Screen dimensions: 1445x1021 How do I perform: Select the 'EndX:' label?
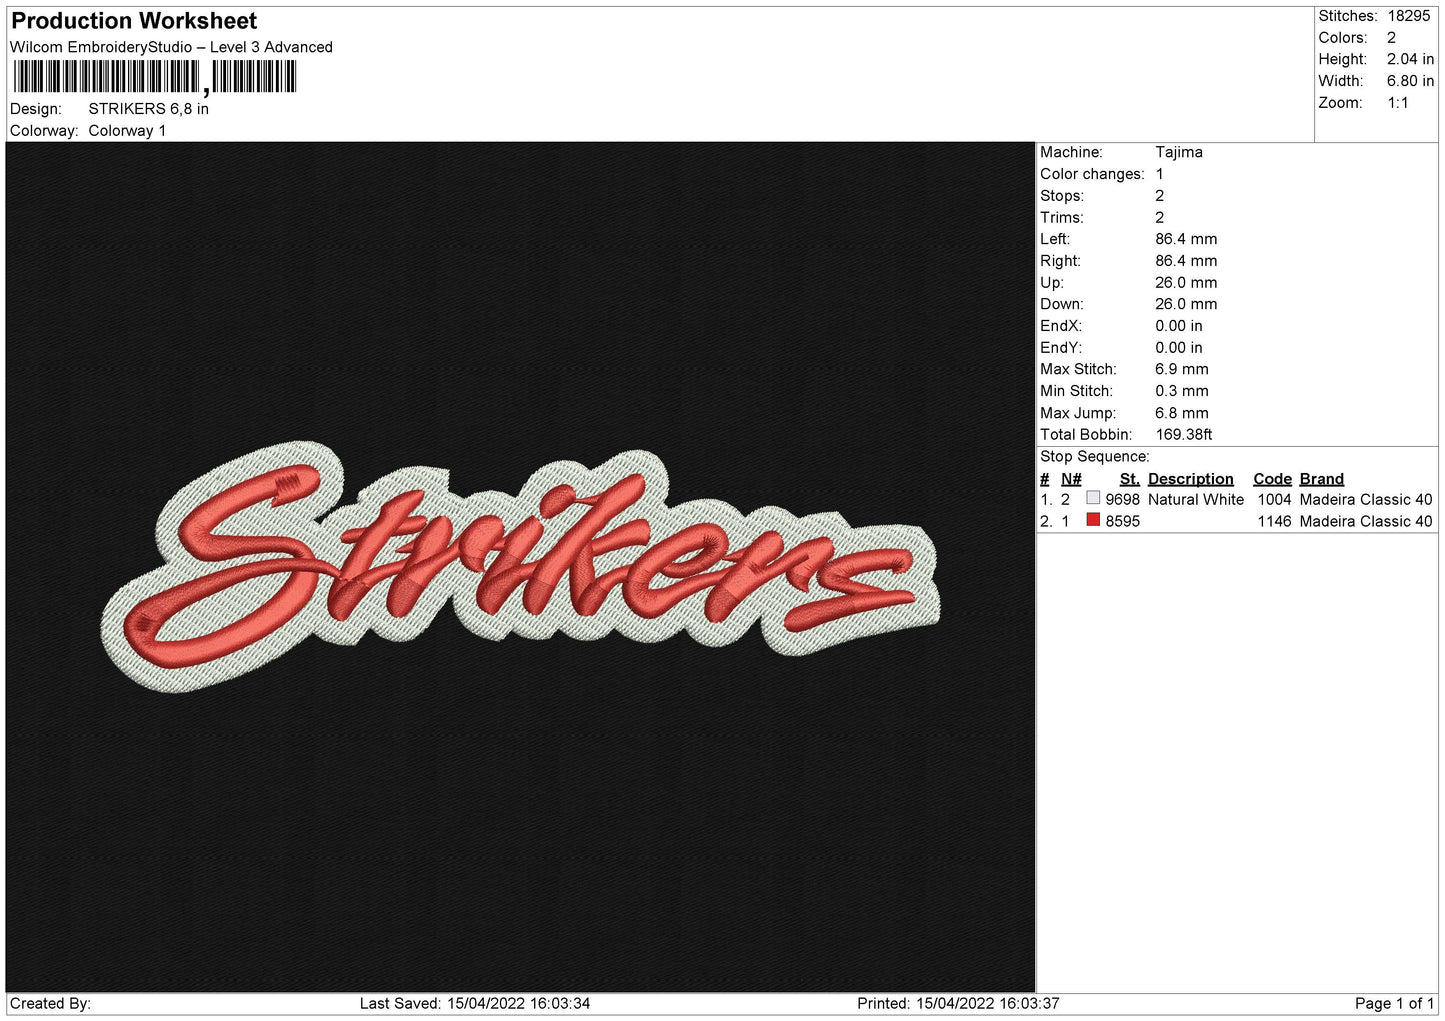1061,326
